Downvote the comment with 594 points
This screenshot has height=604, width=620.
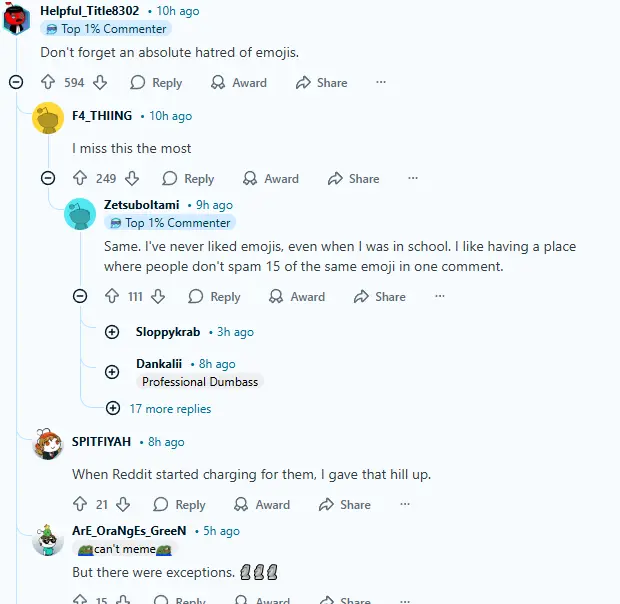pos(100,83)
